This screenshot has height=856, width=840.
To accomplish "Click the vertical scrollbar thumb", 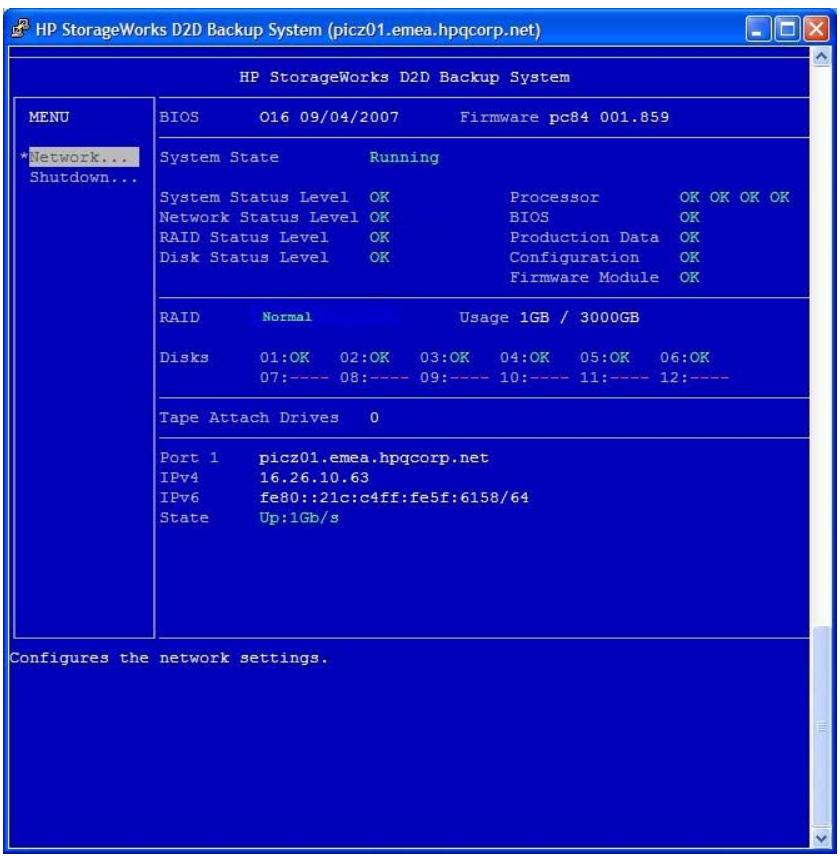I will coord(821,726).
